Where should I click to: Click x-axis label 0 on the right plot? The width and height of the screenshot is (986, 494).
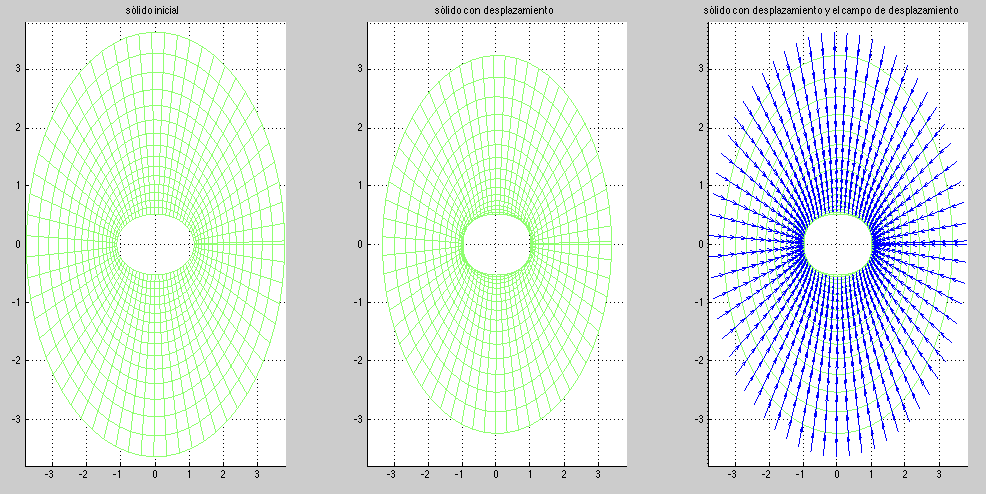tap(837, 475)
